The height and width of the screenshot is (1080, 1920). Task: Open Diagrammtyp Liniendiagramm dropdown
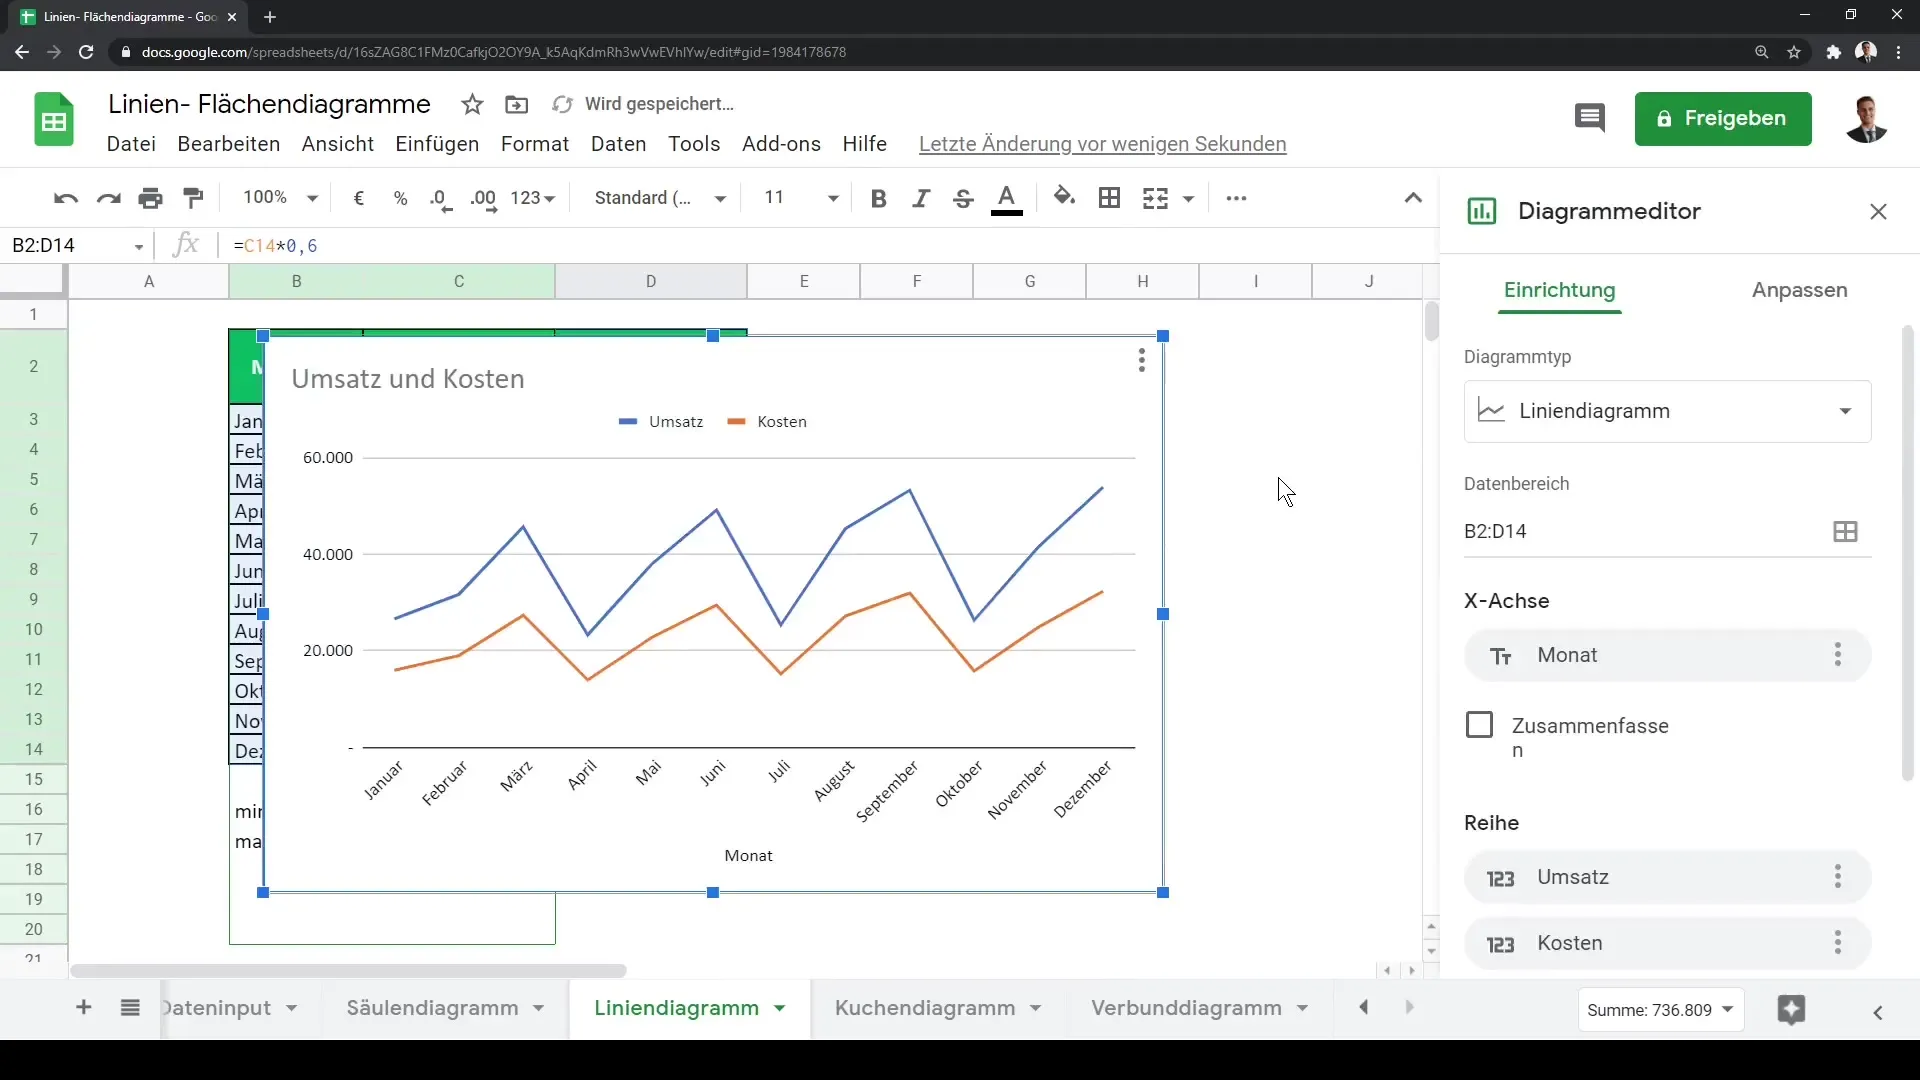pyautogui.click(x=1667, y=411)
